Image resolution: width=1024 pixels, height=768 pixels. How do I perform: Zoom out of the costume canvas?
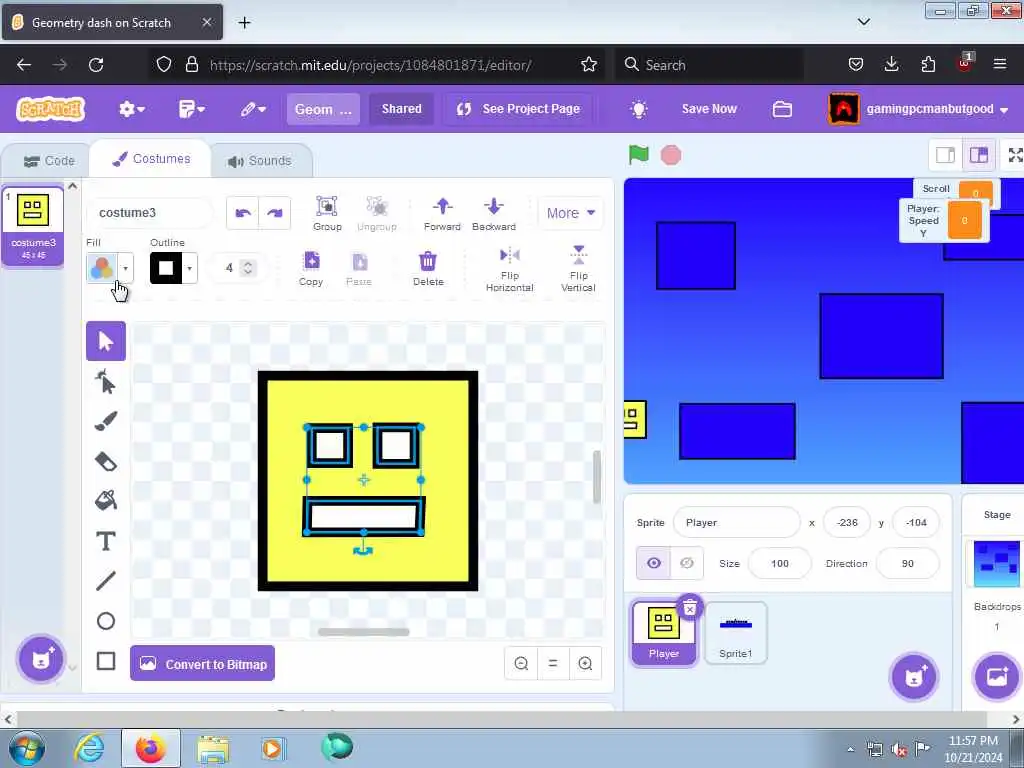[521, 664]
